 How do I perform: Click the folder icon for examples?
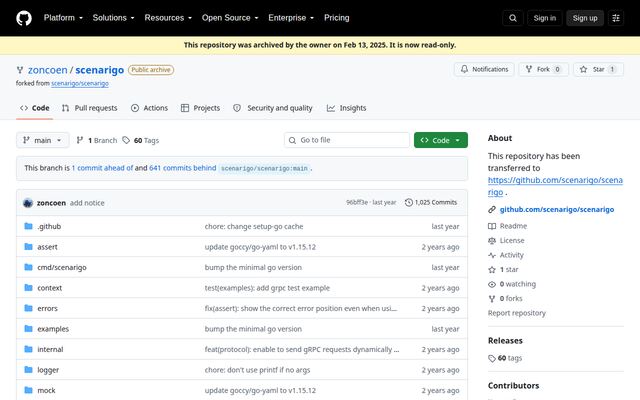[28, 328]
